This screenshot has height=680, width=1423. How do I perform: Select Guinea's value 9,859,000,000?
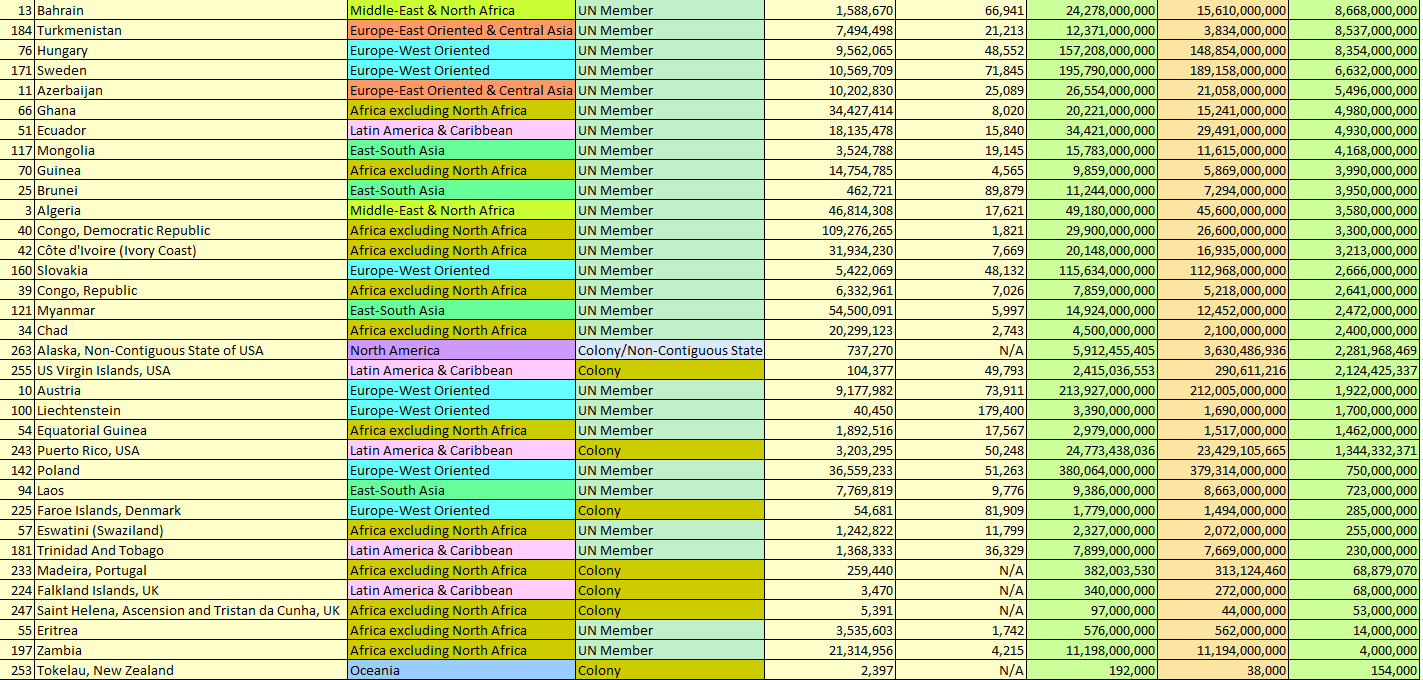(1092, 170)
